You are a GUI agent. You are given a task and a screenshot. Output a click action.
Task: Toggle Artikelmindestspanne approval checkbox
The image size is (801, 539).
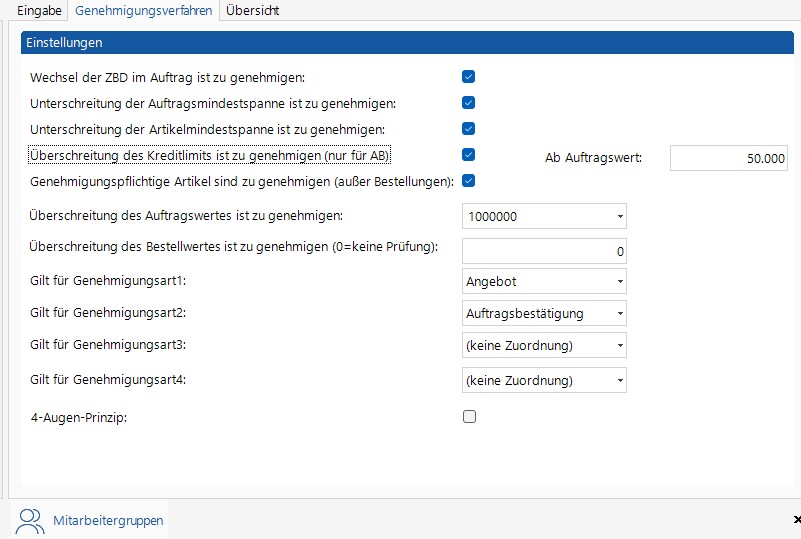(468, 128)
